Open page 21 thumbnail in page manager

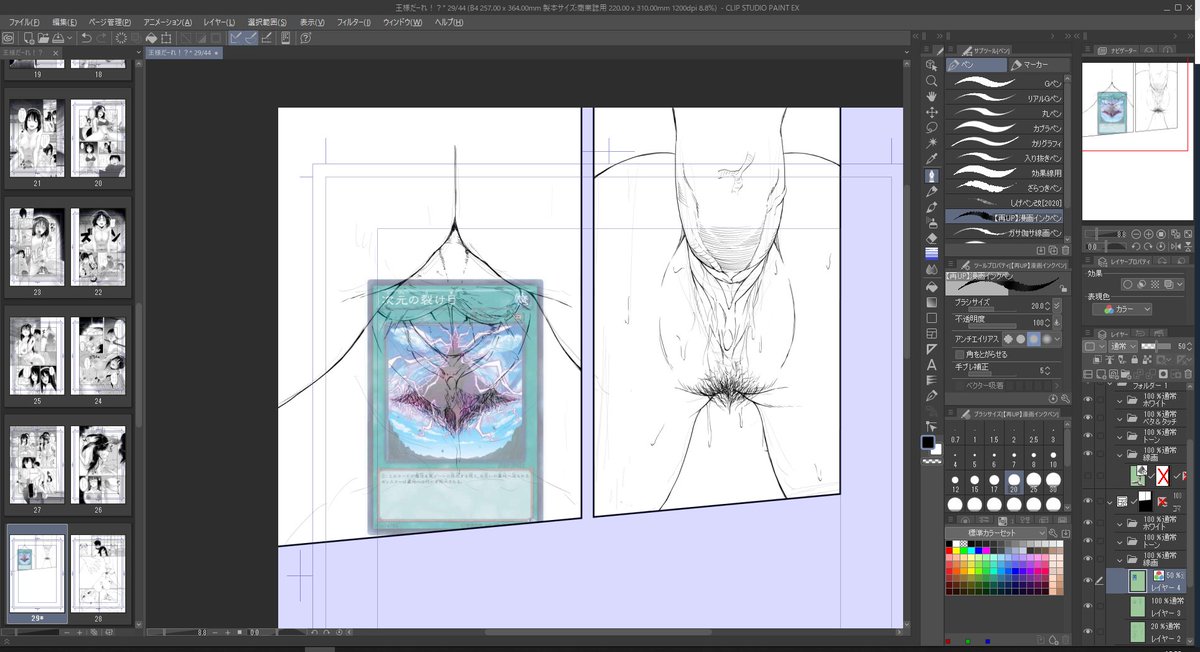[37, 138]
